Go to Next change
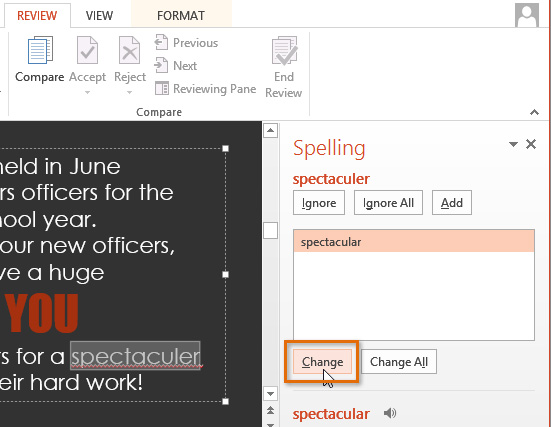 [176, 66]
